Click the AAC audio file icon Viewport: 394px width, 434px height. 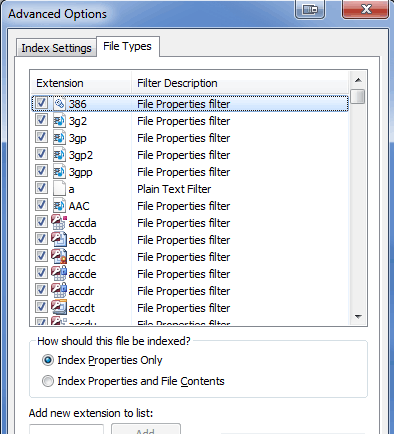[x=59, y=206]
